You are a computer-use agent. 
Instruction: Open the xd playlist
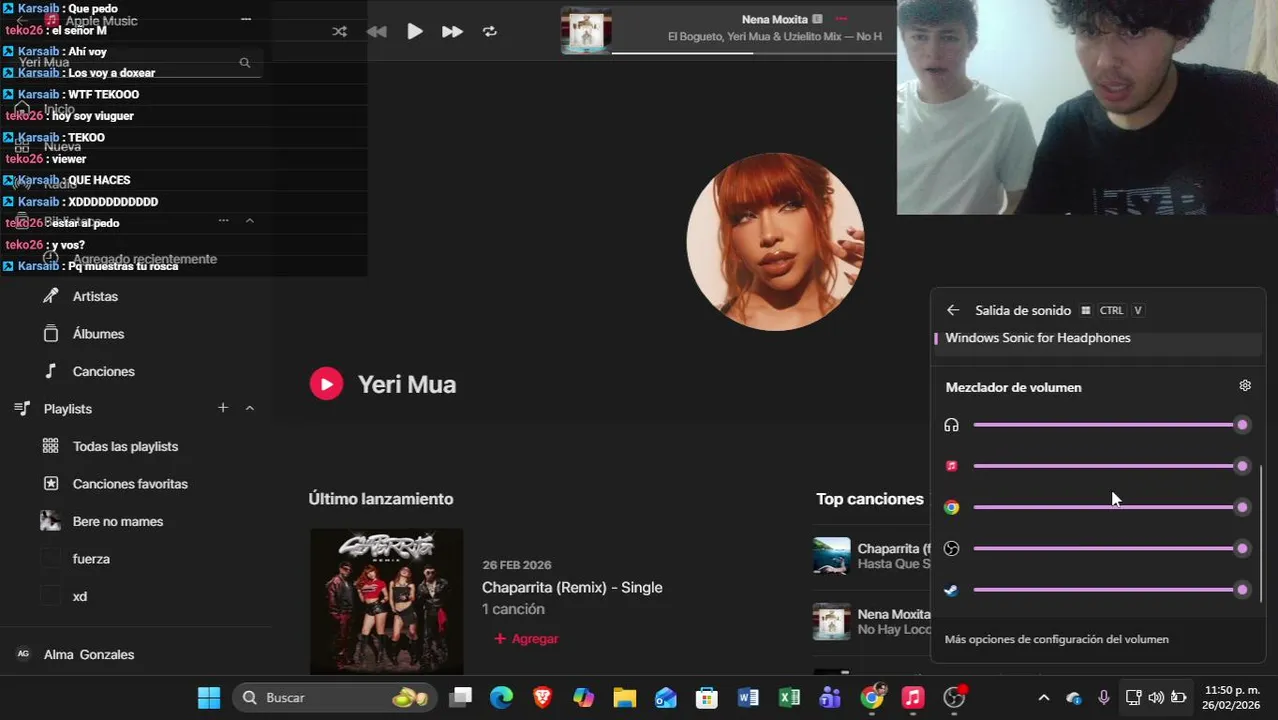[x=80, y=596]
